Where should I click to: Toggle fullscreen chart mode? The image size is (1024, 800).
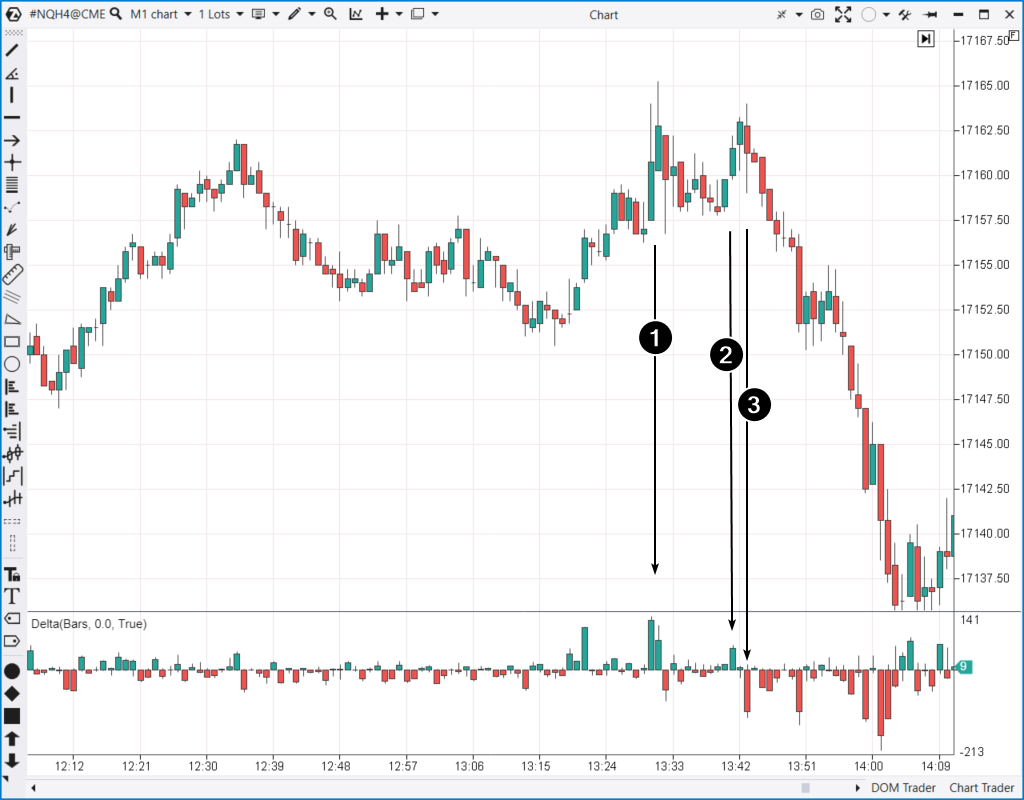coord(843,14)
